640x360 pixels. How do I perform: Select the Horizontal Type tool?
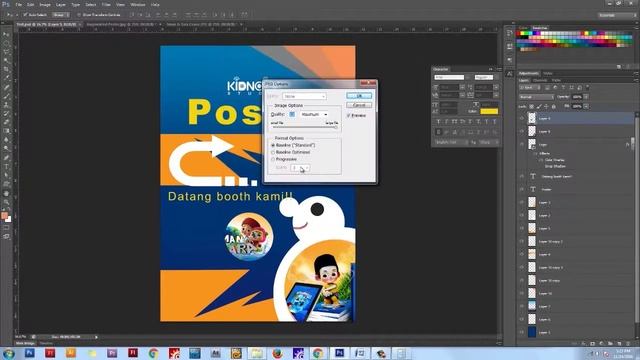[6, 167]
